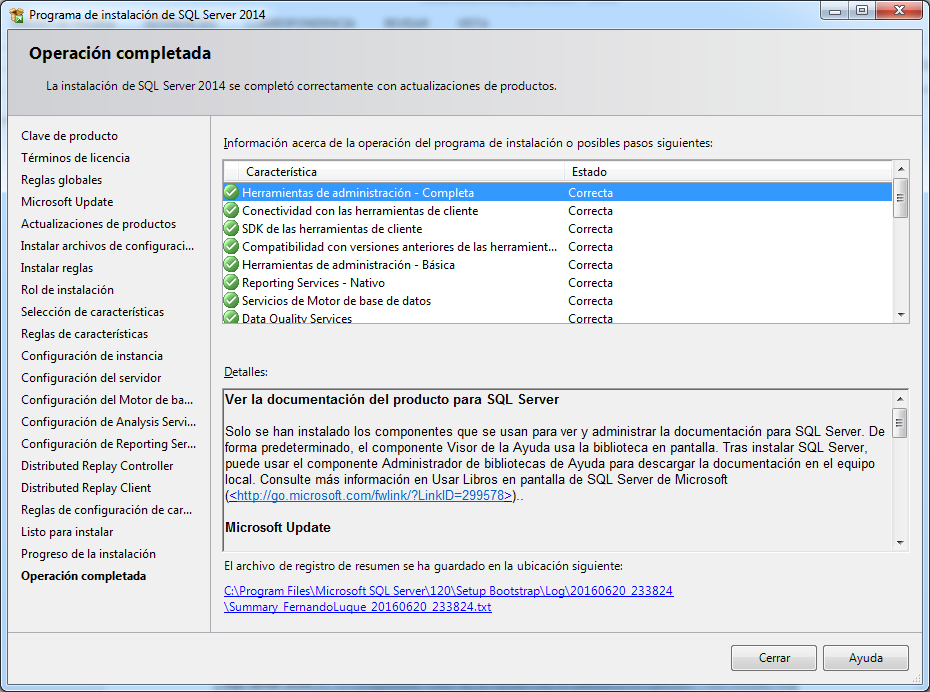Click the Progreso de la instalación step
This screenshot has width=930, height=692.
point(88,553)
